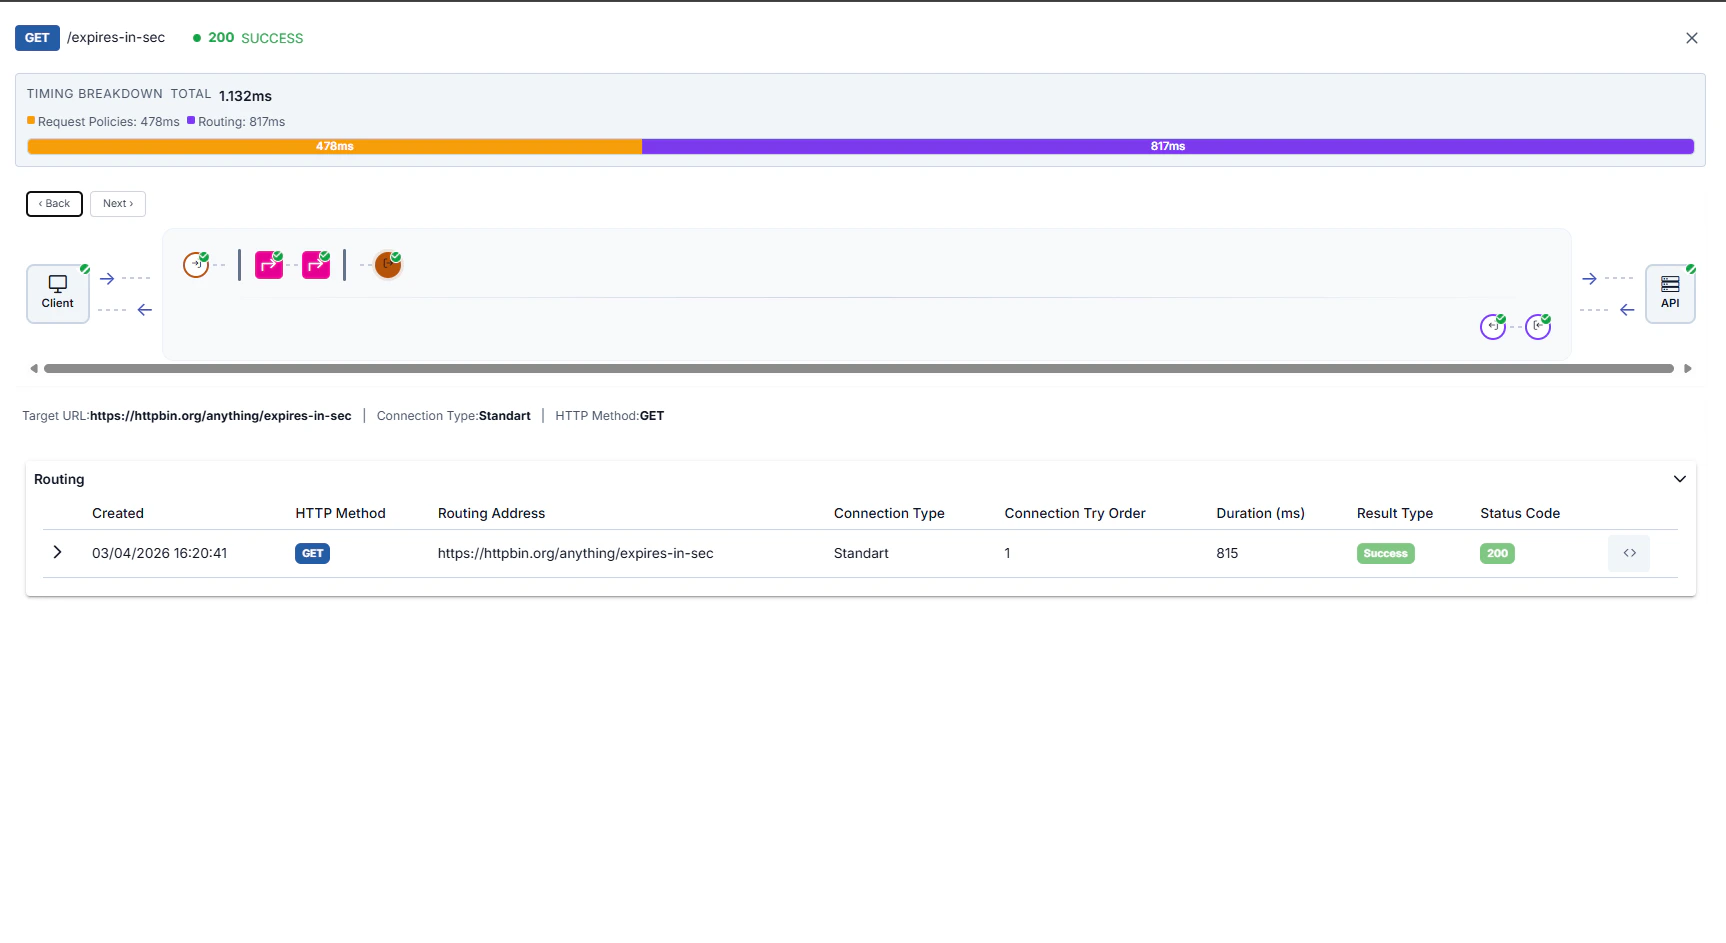
Task: Expand the routing table row details arrow
Action: (x=57, y=552)
